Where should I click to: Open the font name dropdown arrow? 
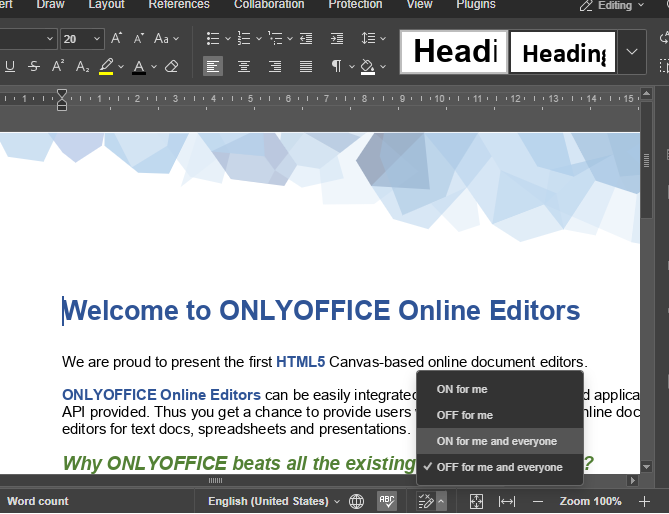(x=49, y=39)
